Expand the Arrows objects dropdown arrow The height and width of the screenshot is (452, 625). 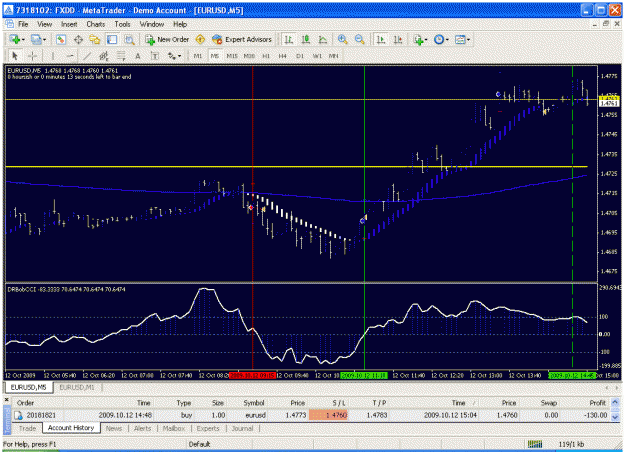coord(179,56)
